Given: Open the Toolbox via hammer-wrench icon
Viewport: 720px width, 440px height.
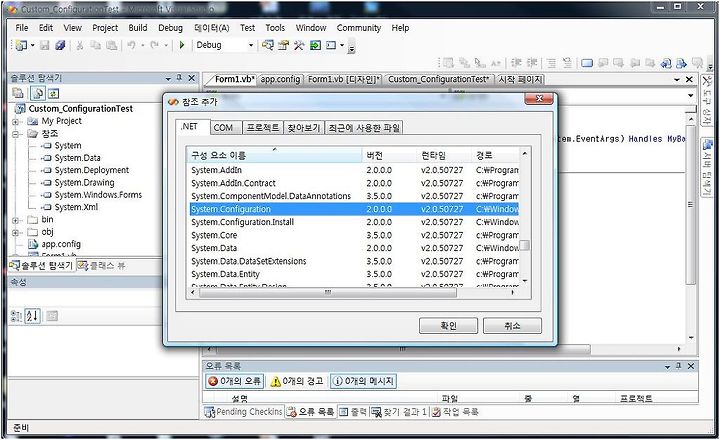Looking at the screenshot, I should (x=299, y=45).
